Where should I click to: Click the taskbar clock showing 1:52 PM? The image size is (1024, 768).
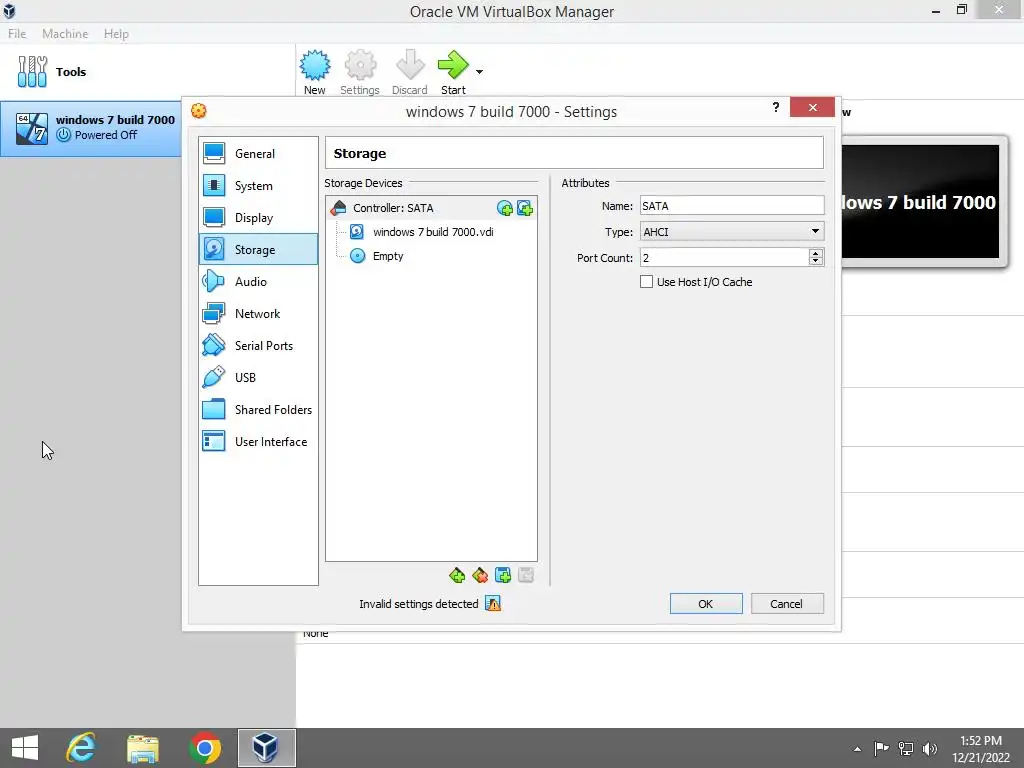(x=981, y=749)
